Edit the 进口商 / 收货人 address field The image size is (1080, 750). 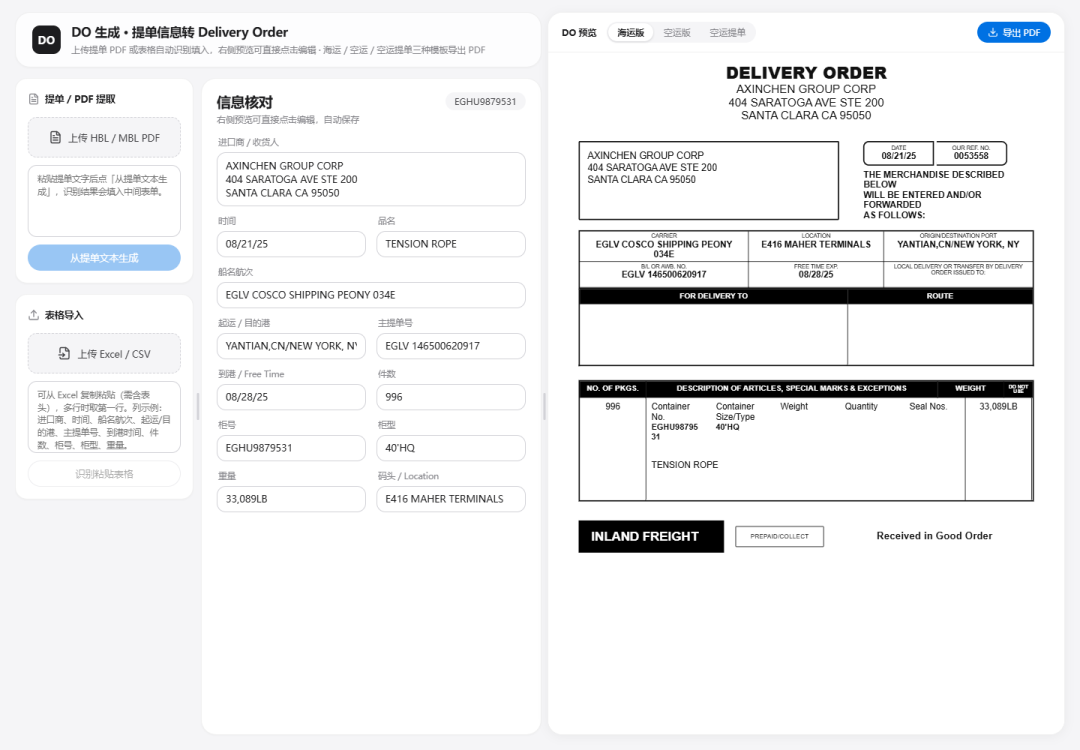pyautogui.click(x=371, y=179)
